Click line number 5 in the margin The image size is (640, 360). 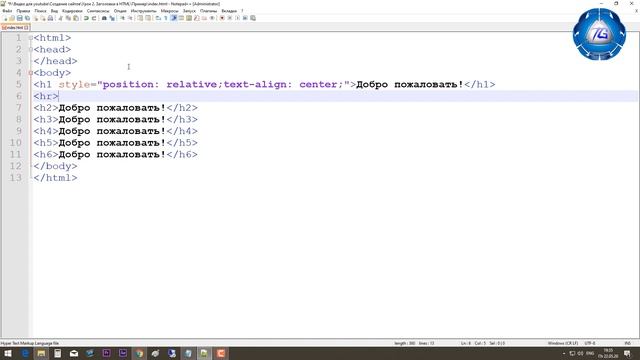(x=19, y=84)
